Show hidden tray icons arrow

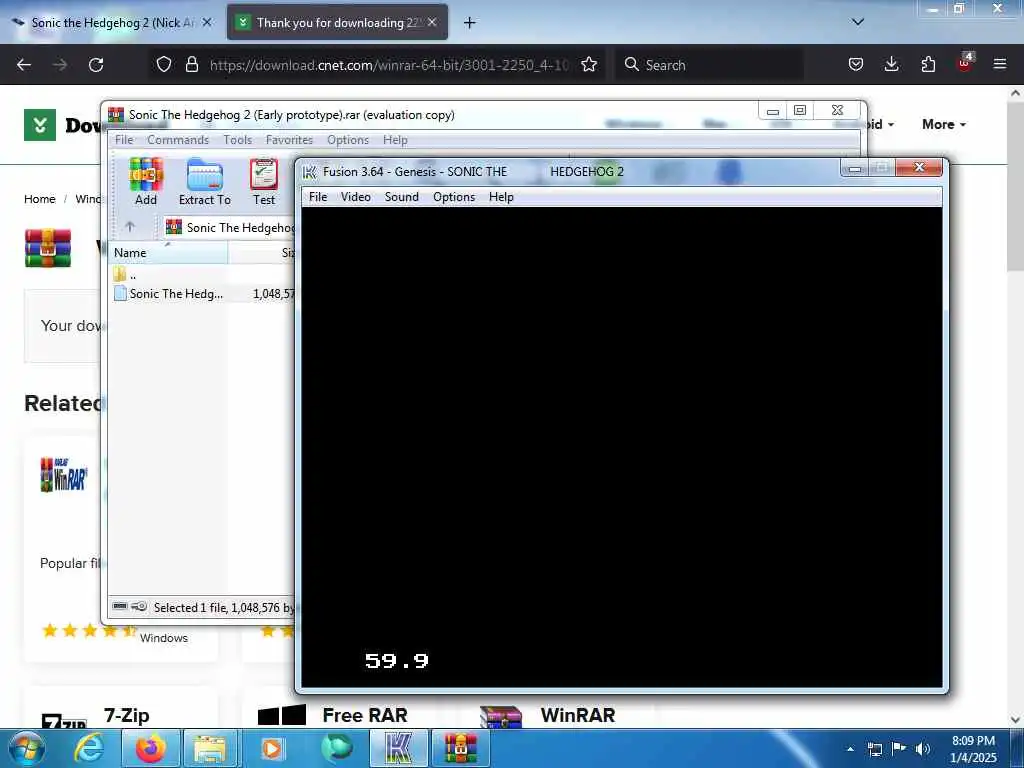[850, 749]
